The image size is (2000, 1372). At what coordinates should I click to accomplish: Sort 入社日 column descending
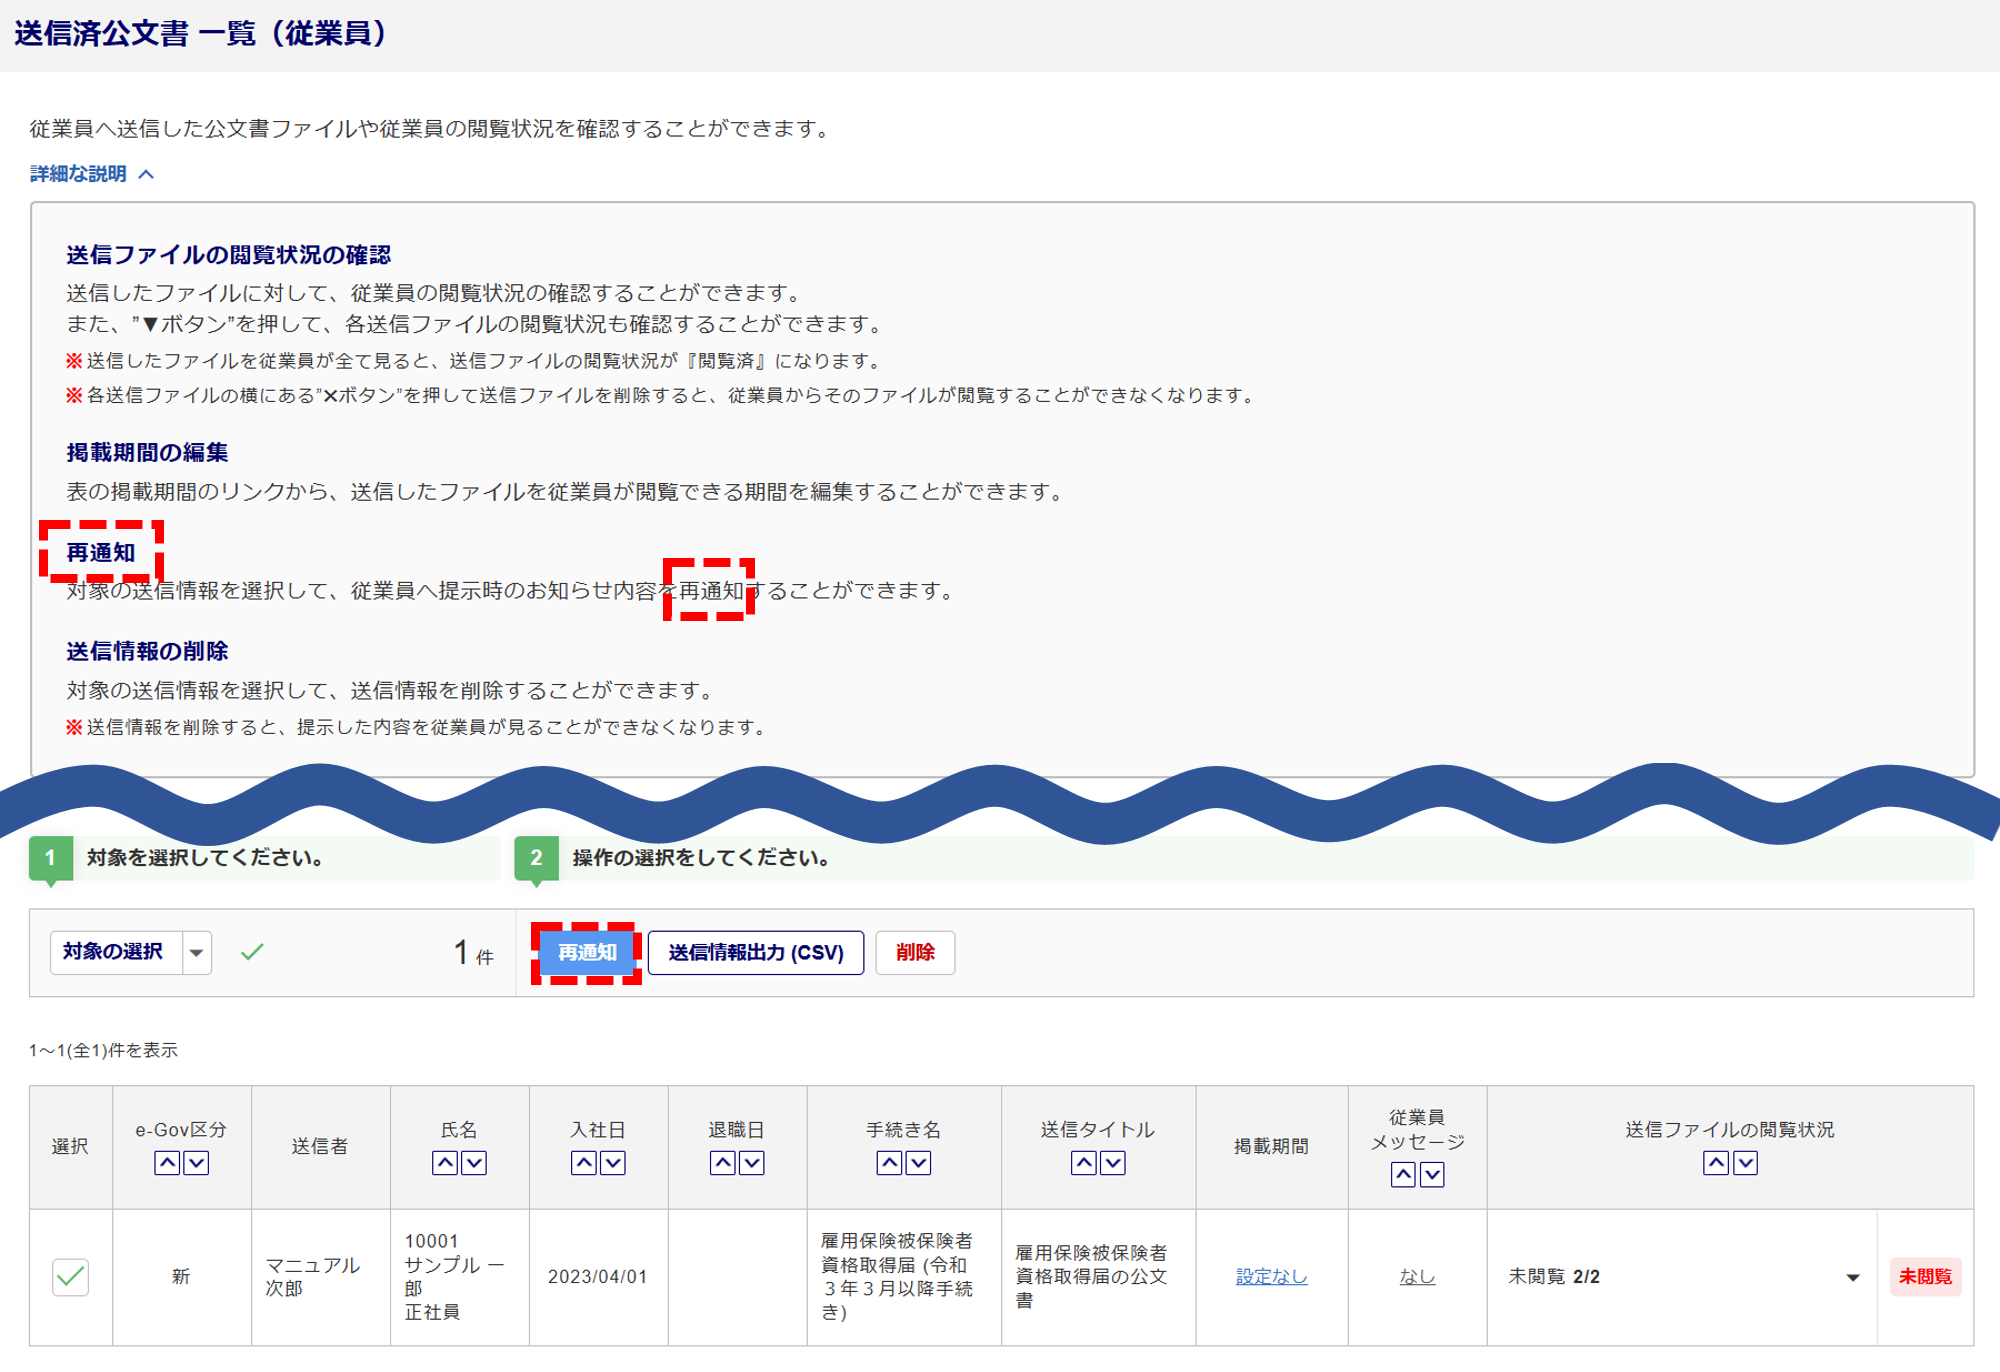[x=613, y=1163]
